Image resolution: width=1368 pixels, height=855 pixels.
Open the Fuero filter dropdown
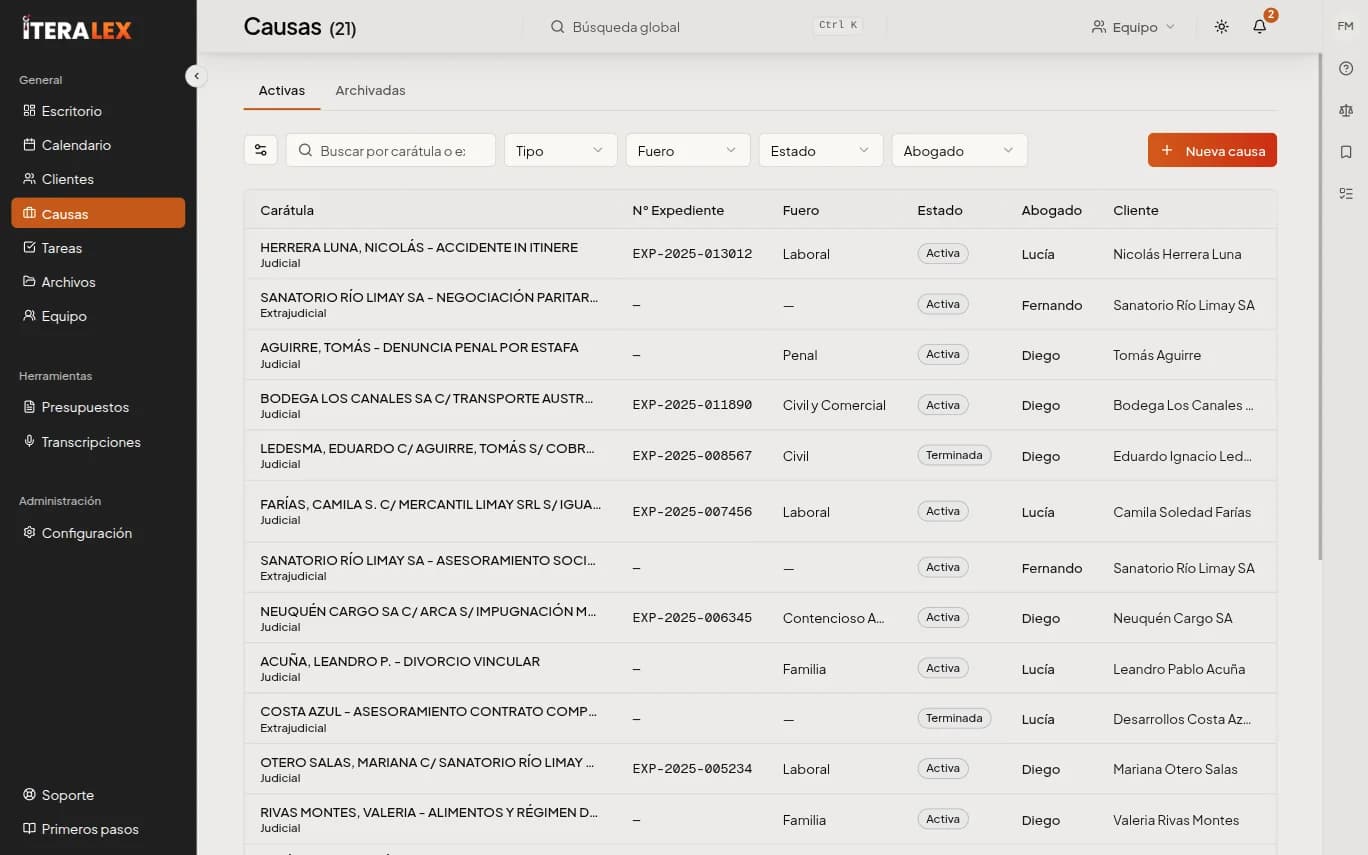tap(688, 150)
